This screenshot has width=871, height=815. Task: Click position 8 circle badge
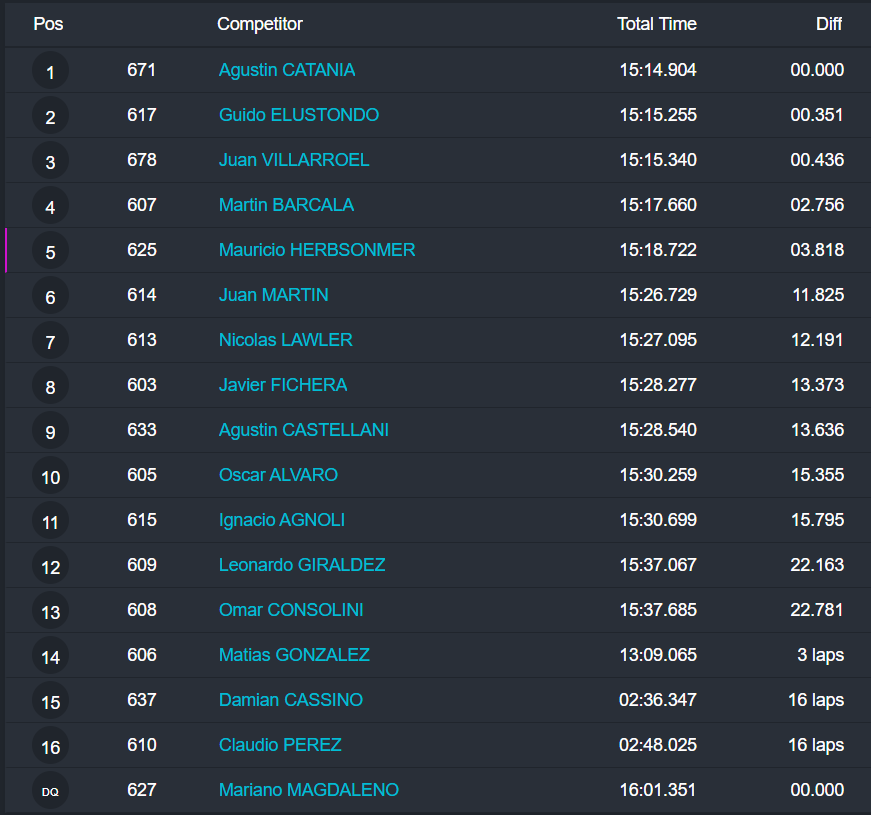coord(50,386)
